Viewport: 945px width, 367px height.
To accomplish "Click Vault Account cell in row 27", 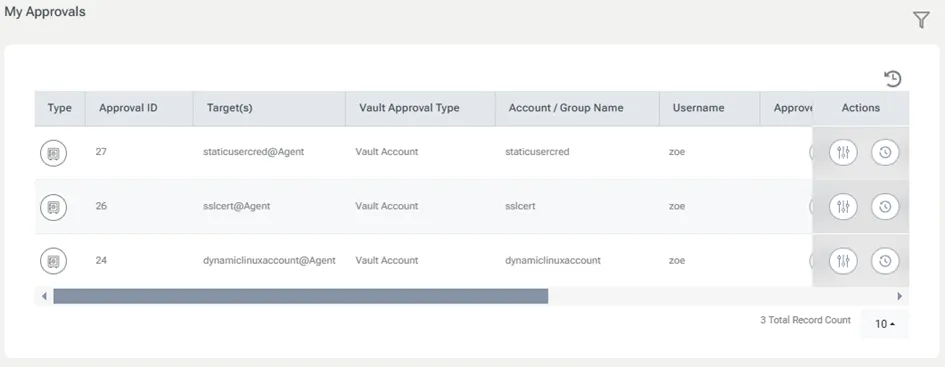I will coord(387,152).
